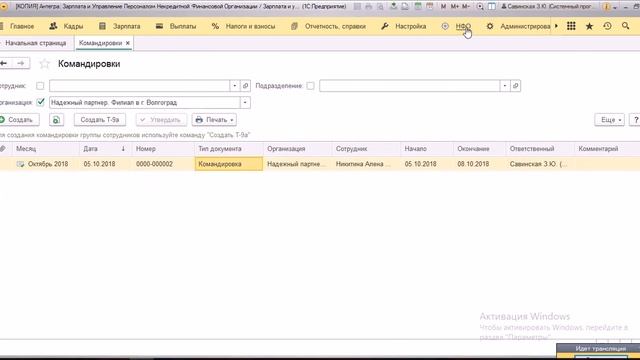Open the calendar icon in title bar
Viewport: 640px width, 360px height.
(429, 7)
